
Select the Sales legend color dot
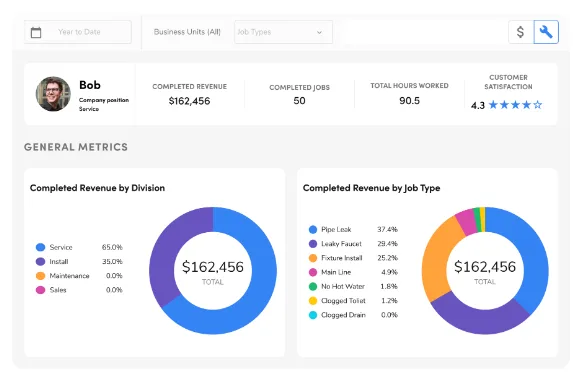pos(41,290)
